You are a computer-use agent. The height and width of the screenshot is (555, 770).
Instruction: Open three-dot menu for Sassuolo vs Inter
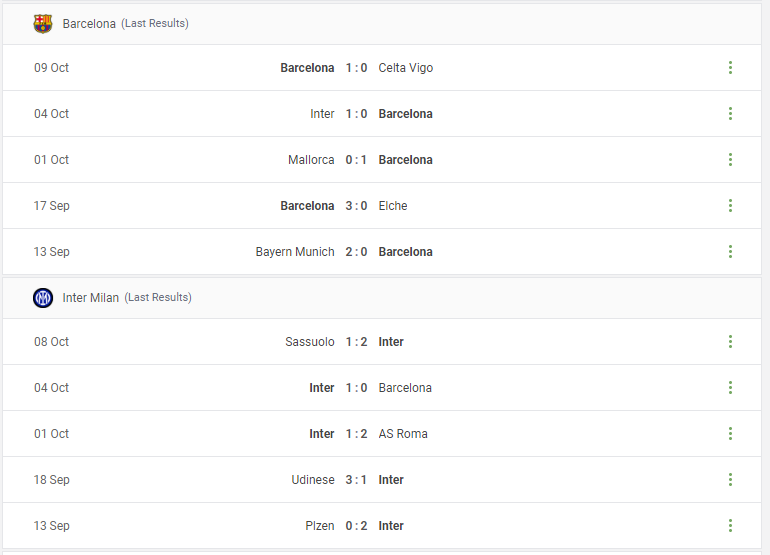click(x=730, y=342)
